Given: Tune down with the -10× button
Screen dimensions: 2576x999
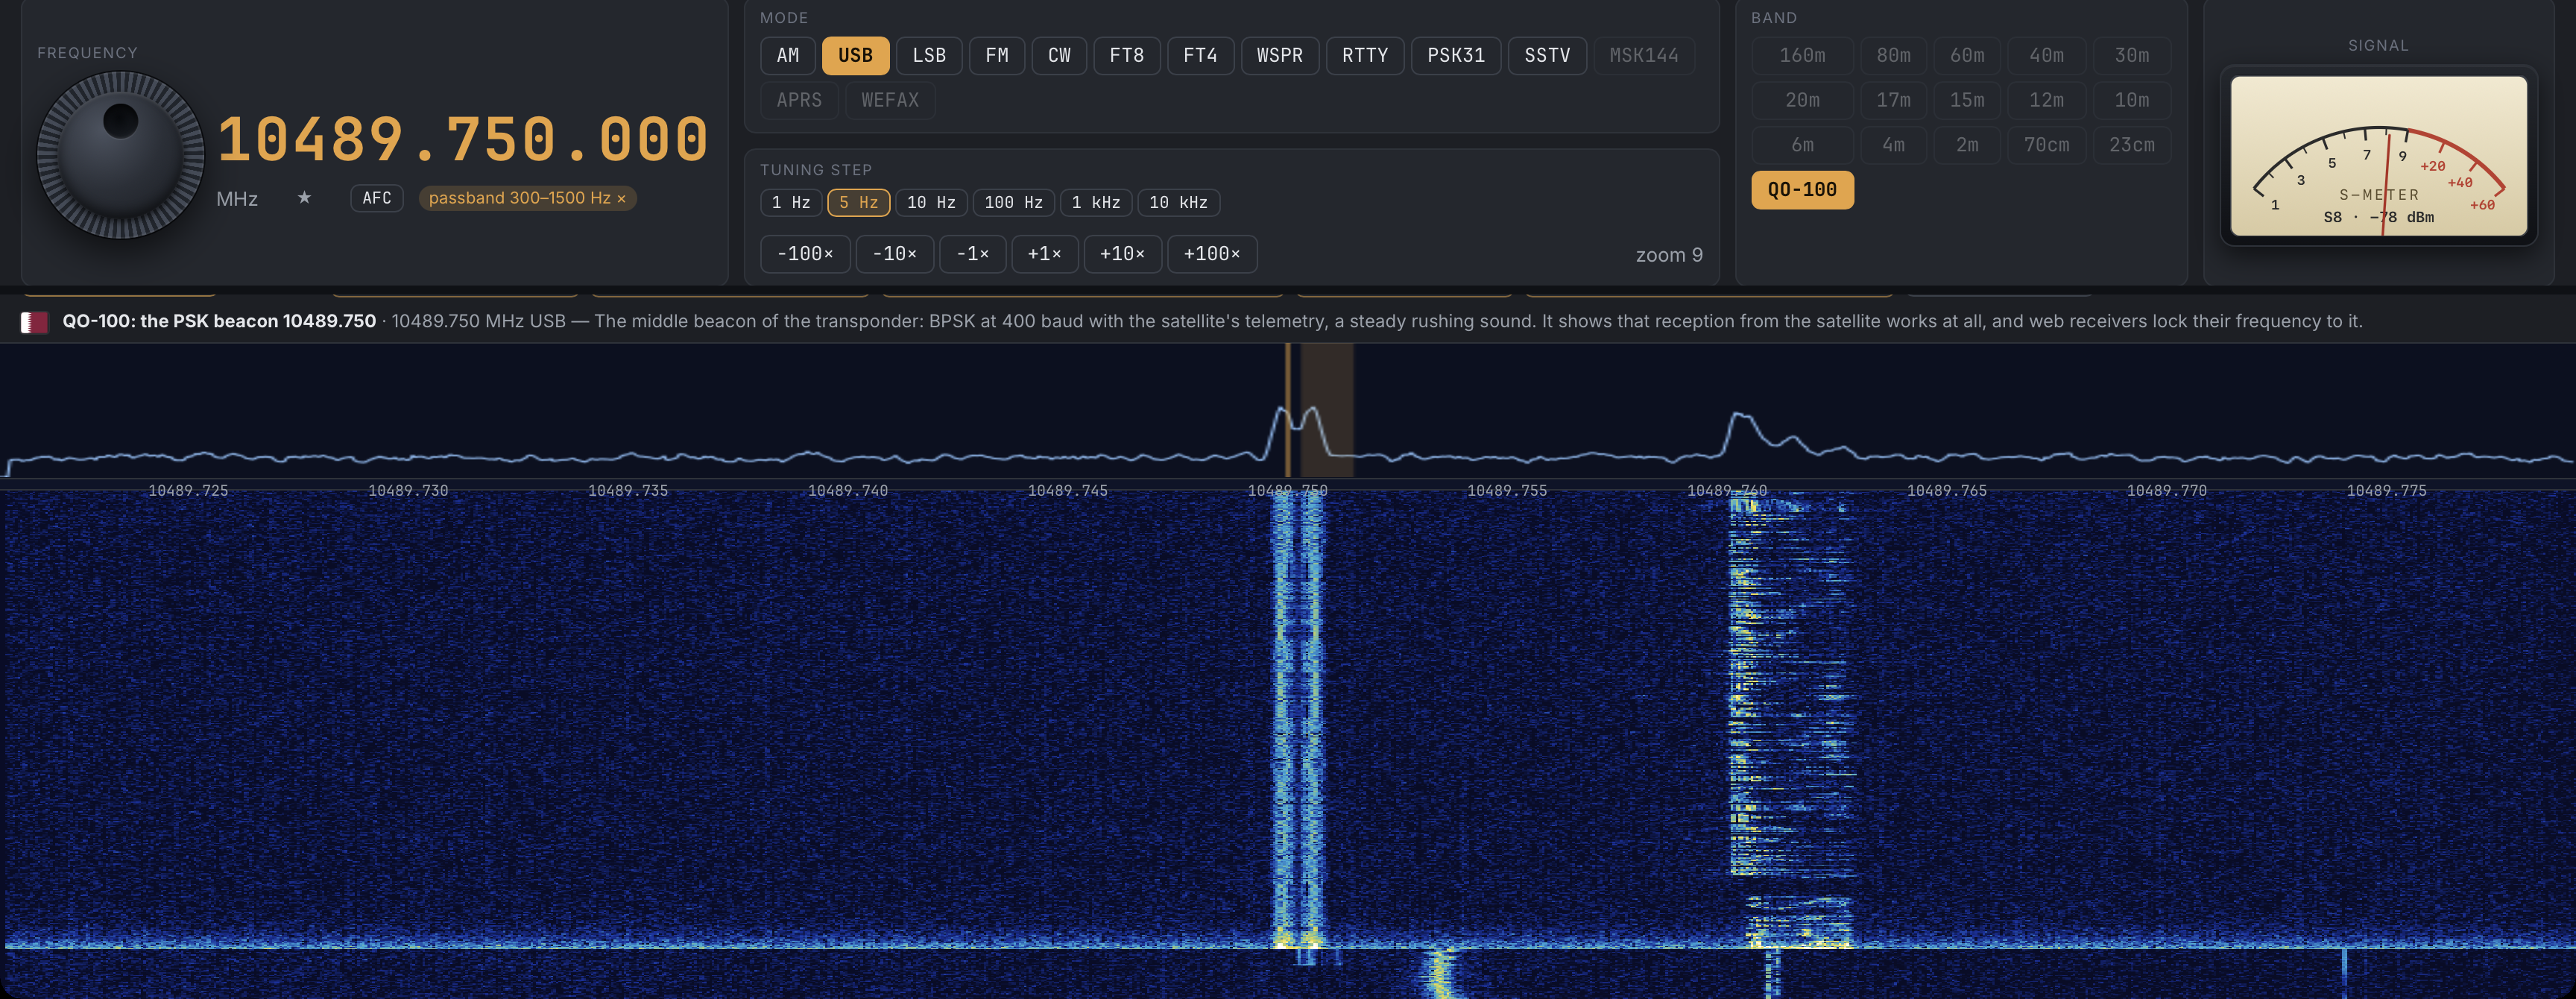Looking at the screenshot, I should tap(894, 254).
